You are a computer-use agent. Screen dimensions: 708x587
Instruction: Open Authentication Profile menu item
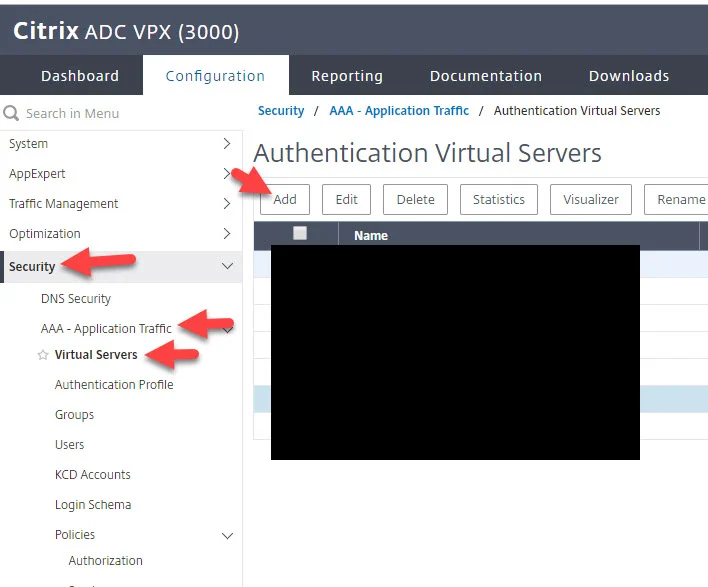click(x=114, y=384)
